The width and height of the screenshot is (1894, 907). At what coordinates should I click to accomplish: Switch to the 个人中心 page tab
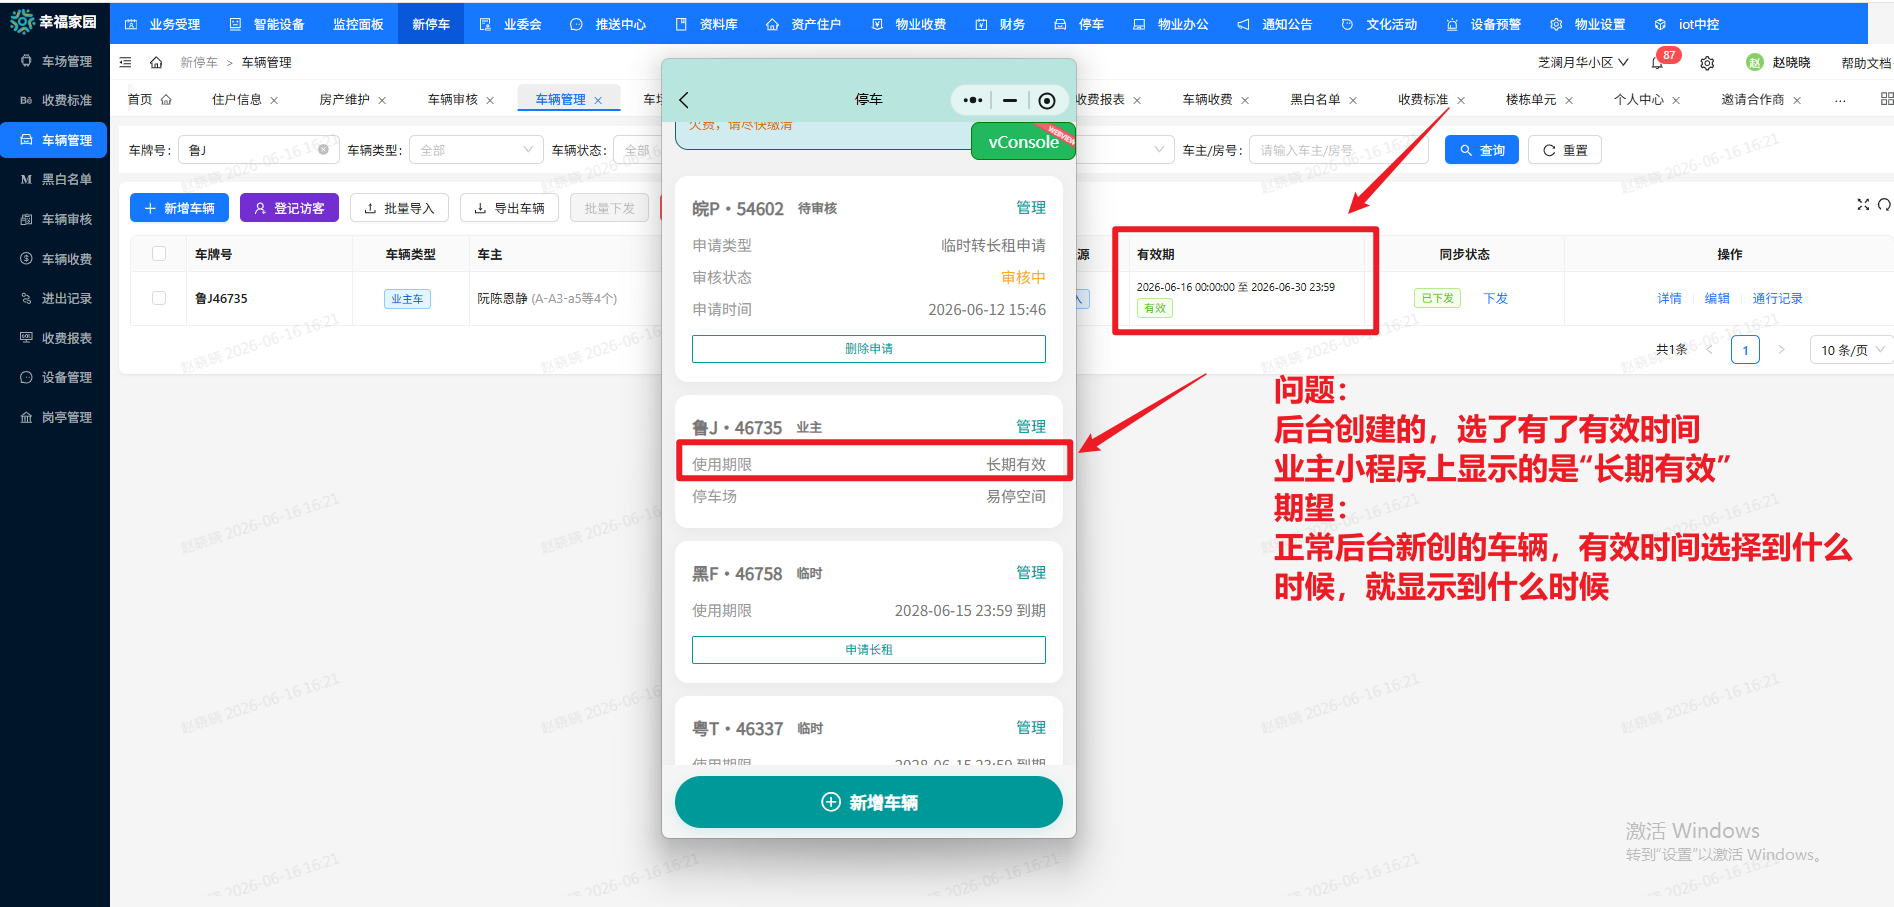click(x=1638, y=100)
